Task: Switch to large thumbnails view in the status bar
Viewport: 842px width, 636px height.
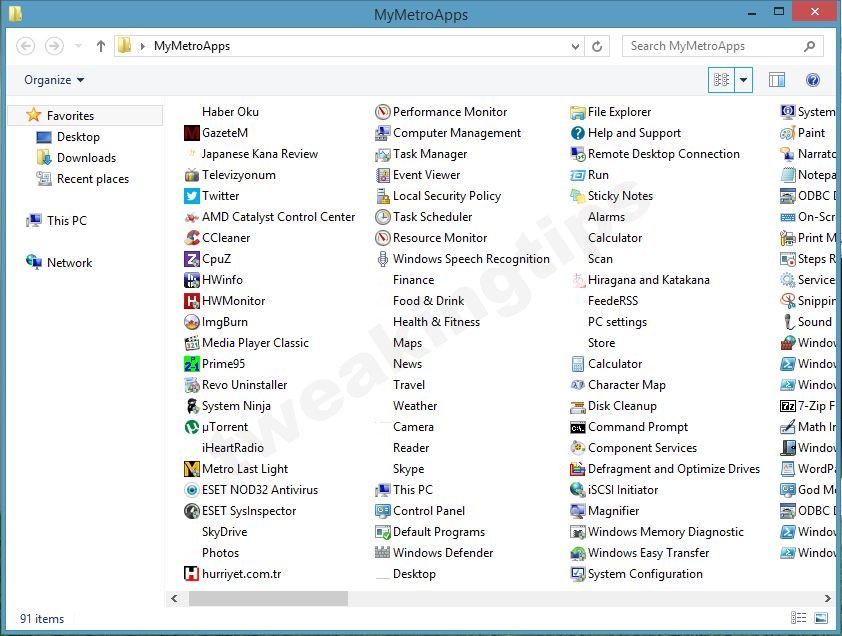Action: [821, 618]
